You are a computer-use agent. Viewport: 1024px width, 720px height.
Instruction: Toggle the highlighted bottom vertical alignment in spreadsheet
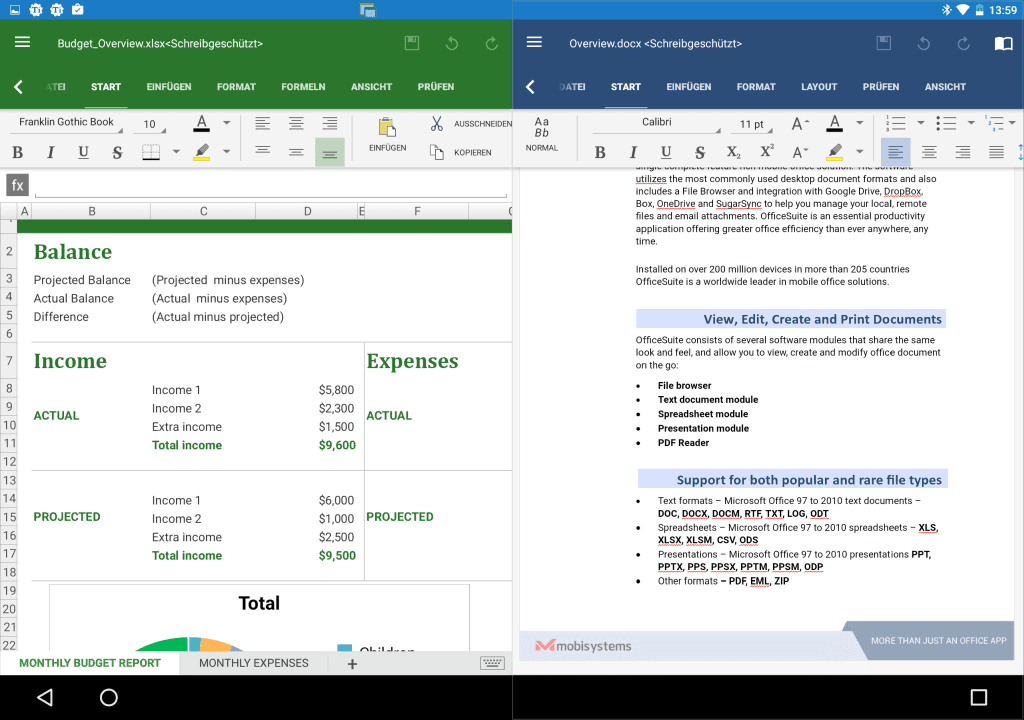pos(330,152)
